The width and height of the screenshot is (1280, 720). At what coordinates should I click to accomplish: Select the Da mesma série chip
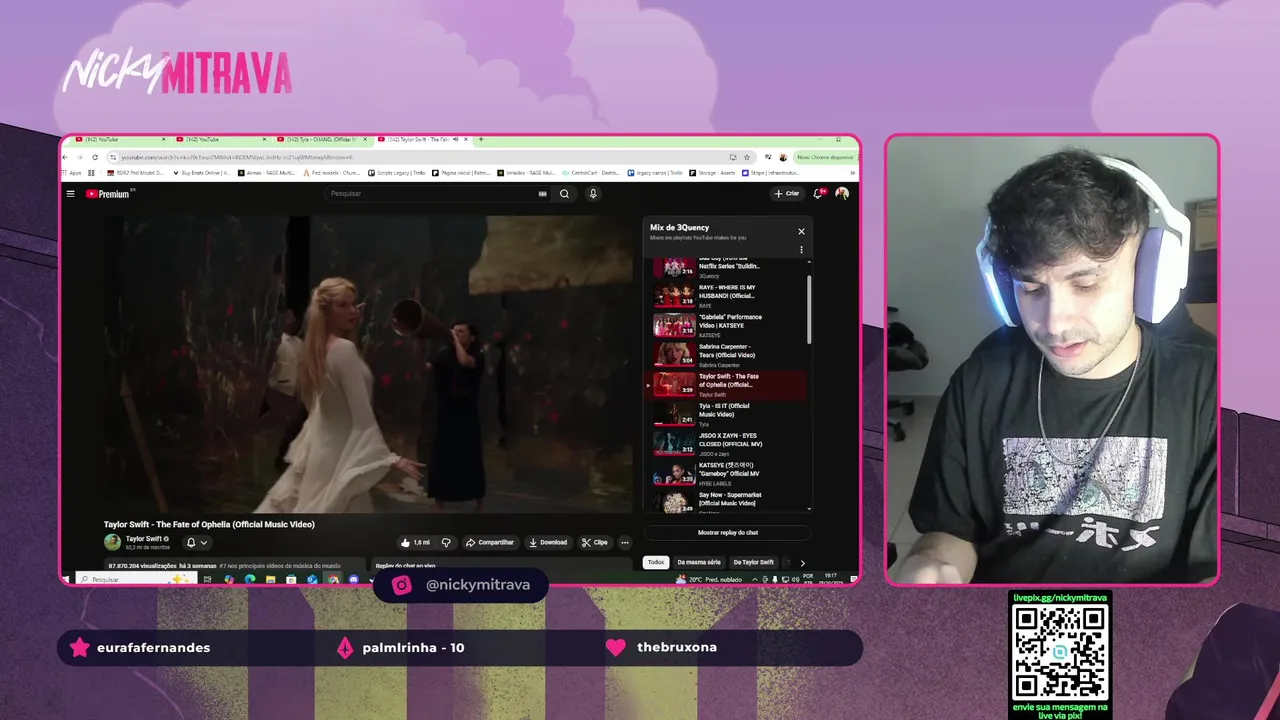point(699,562)
